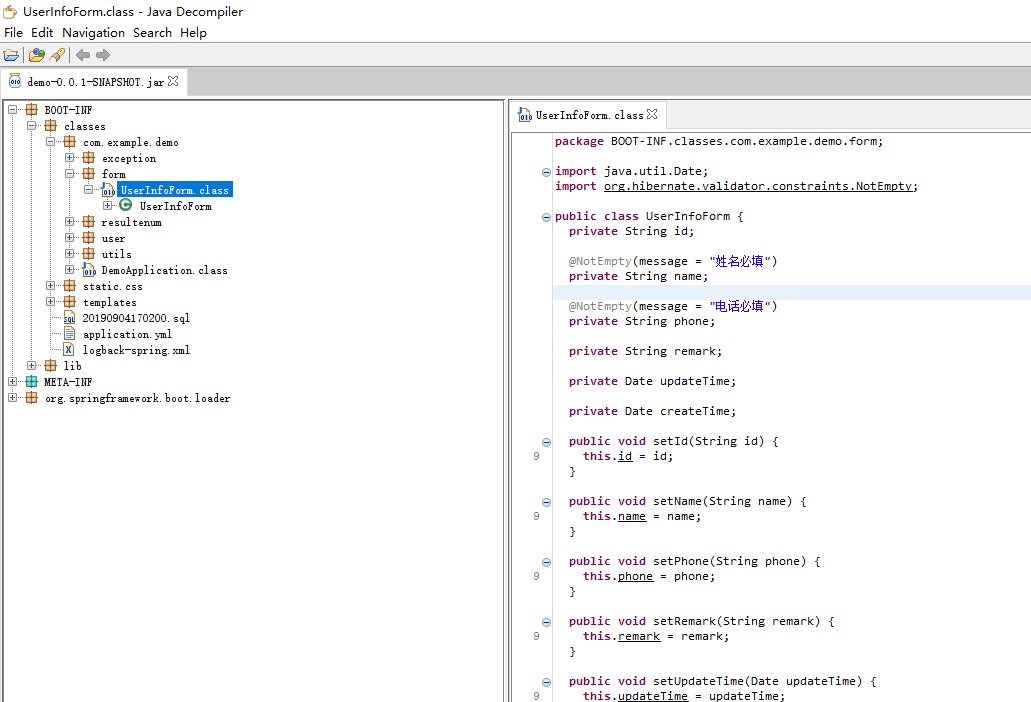Follow the this.phone field link
The width and height of the screenshot is (1031, 702).
pyautogui.click(x=635, y=576)
